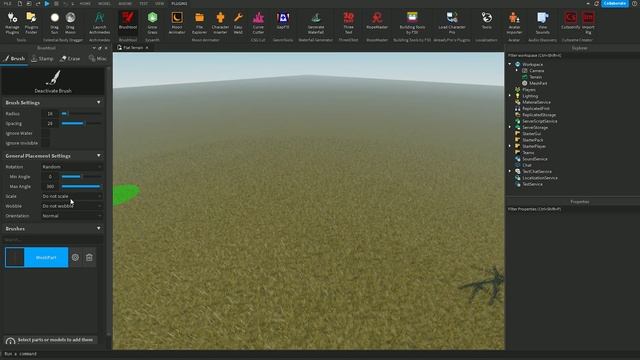Open the Avatar Importer
Screen dimensions: 640x360
[x=514, y=23]
